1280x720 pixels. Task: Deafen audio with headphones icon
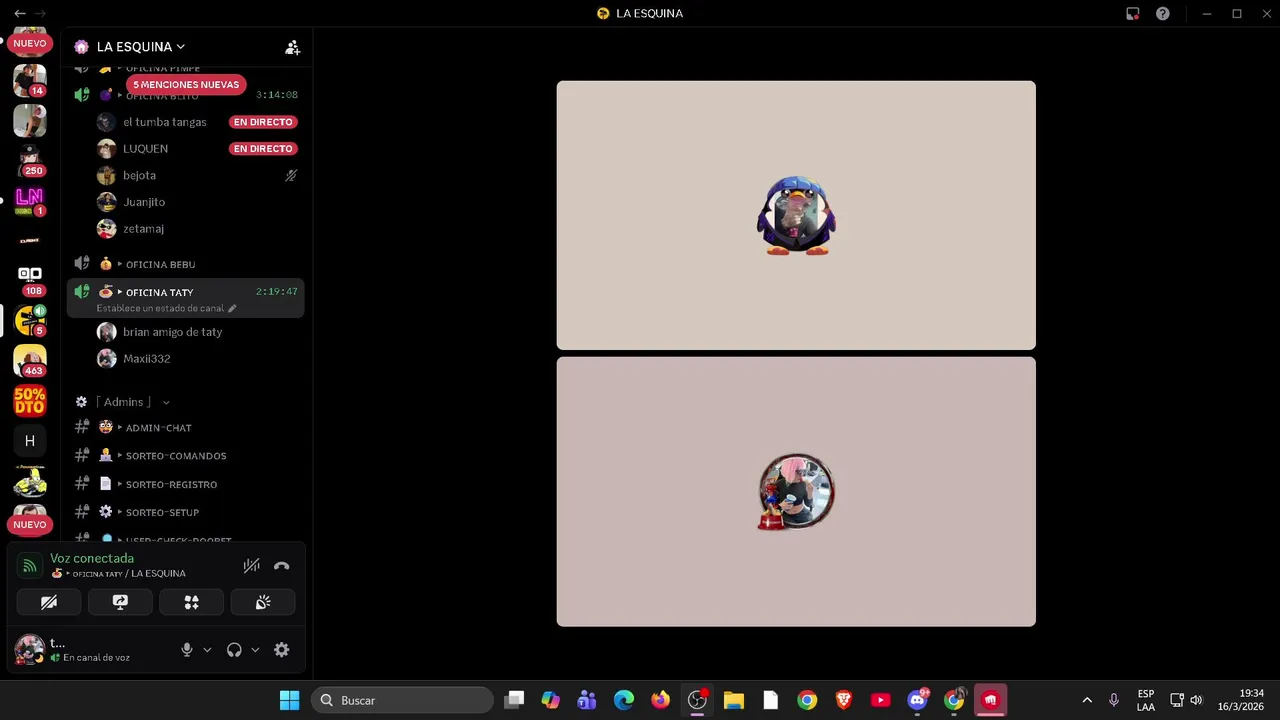(234, 650)
